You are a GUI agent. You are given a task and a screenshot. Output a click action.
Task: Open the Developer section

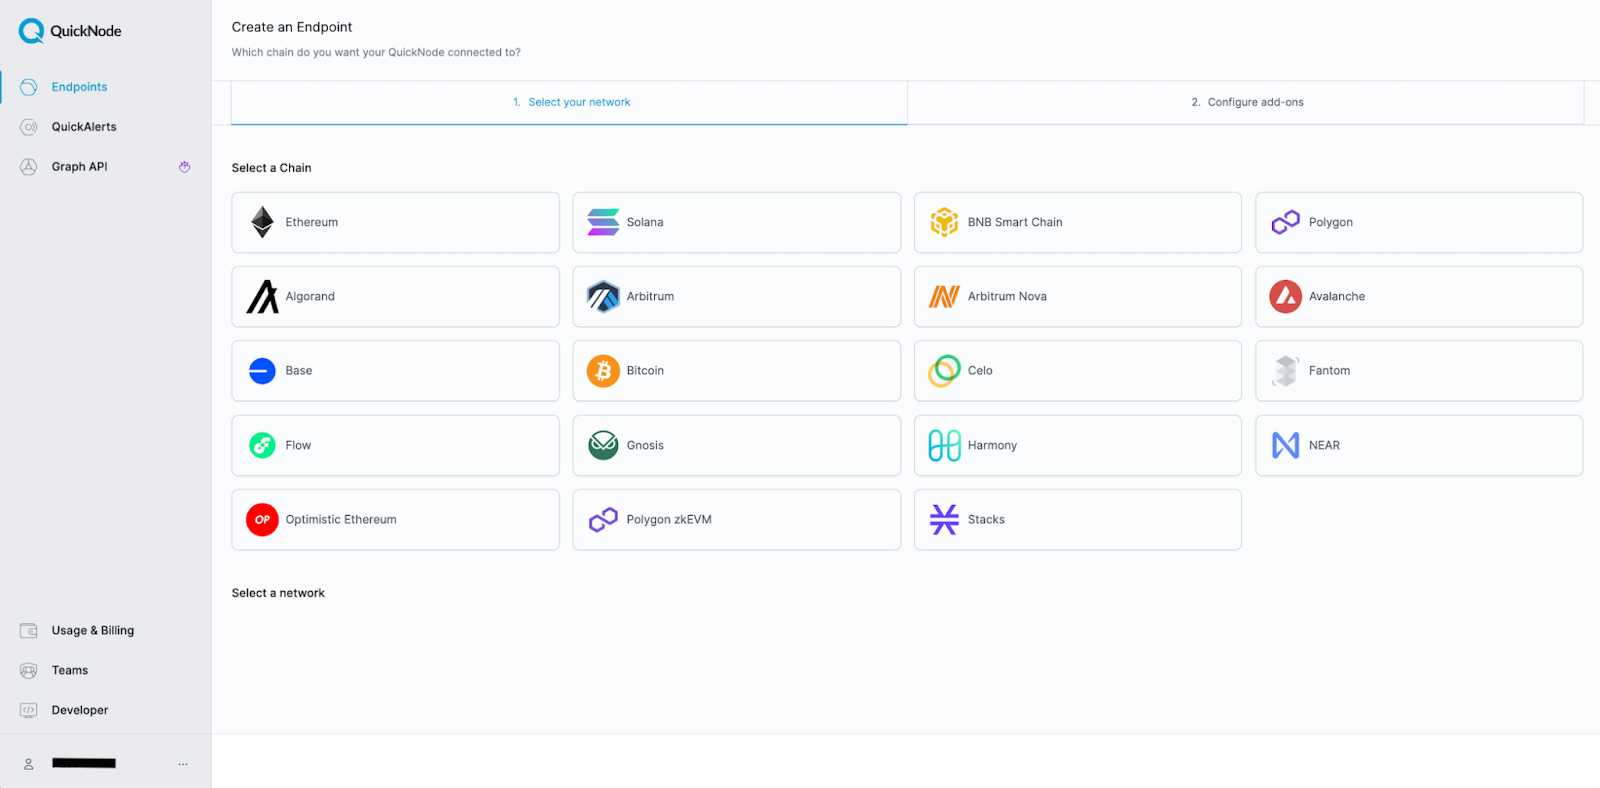79,710
